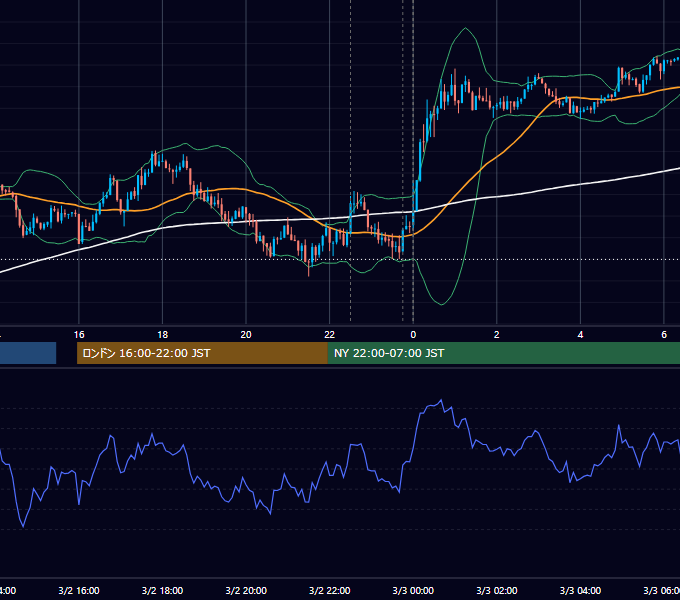Click the 3/2 22:00 time label
The image size is (680, 600).
[x=330, y=590]
